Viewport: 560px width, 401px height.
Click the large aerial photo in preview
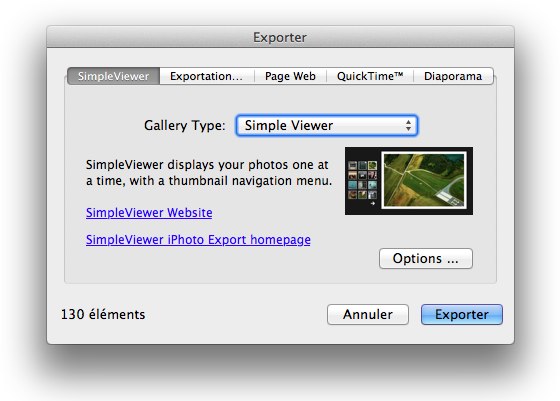(424, 180)
